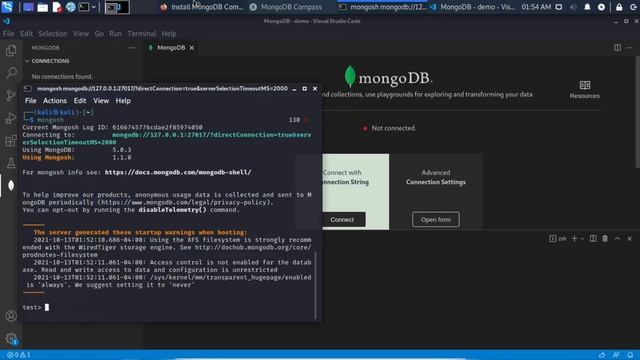Click 'Not connected.' status text

(x=393, y=128)
